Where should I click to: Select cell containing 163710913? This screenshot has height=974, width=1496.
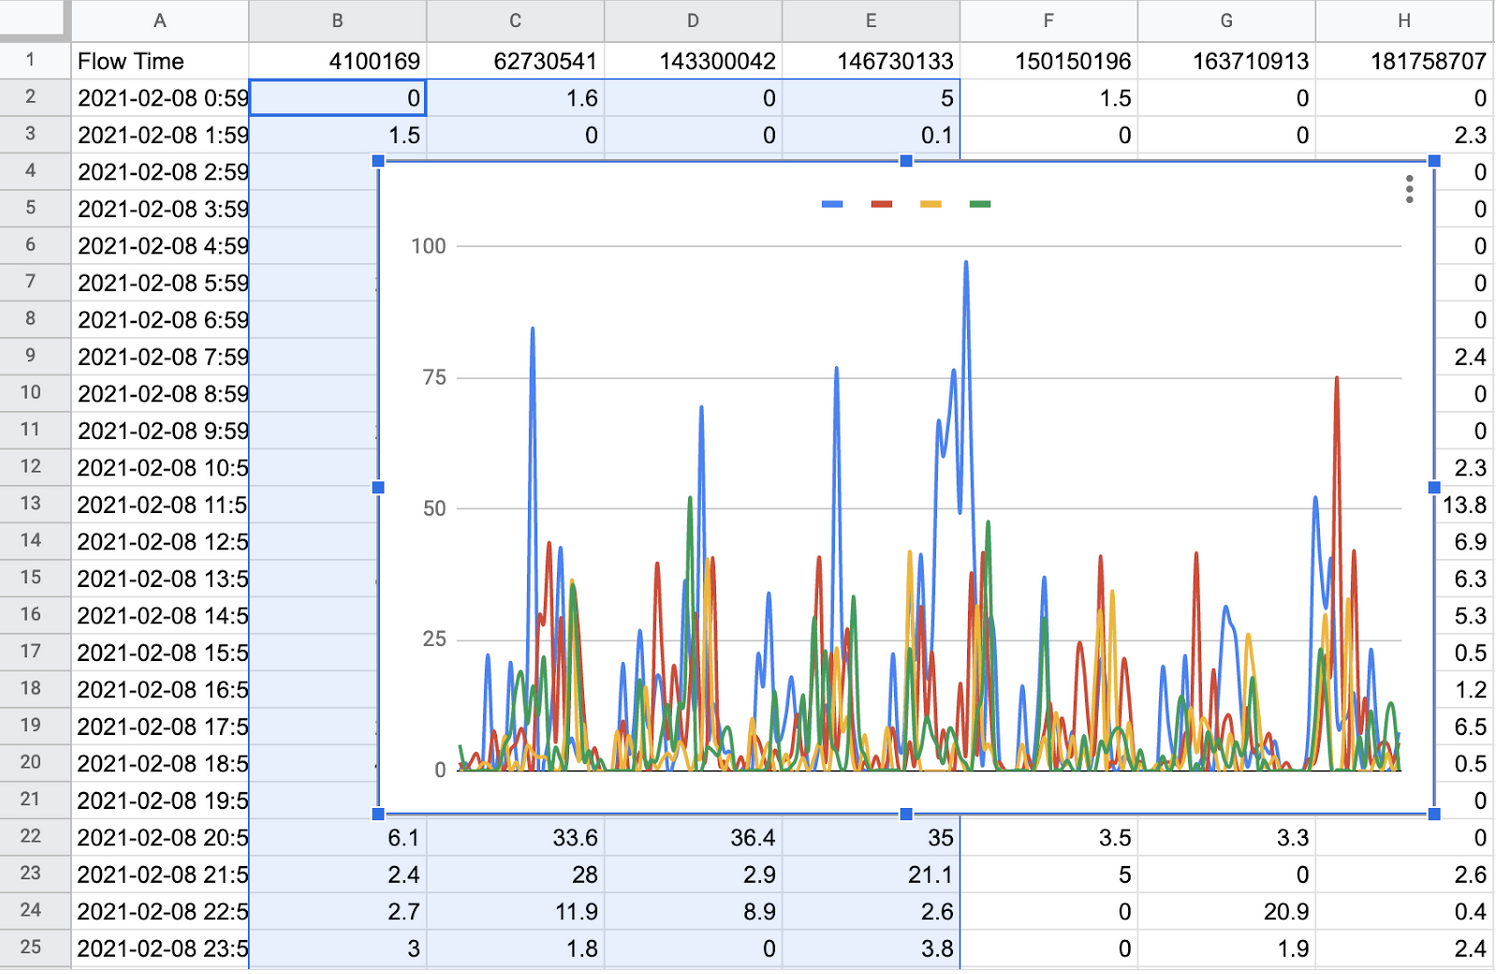click(x=1226, y=61)
